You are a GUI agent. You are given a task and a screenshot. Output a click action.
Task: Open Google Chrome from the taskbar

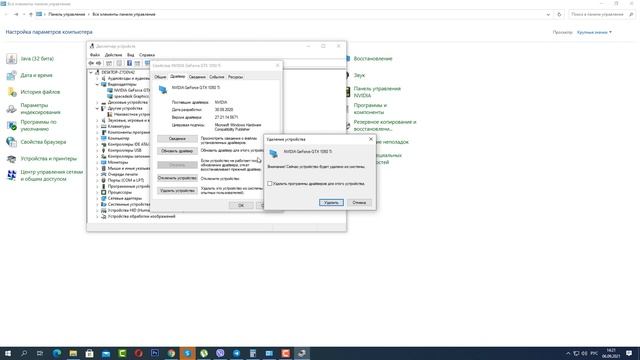(x=171, y=353)
